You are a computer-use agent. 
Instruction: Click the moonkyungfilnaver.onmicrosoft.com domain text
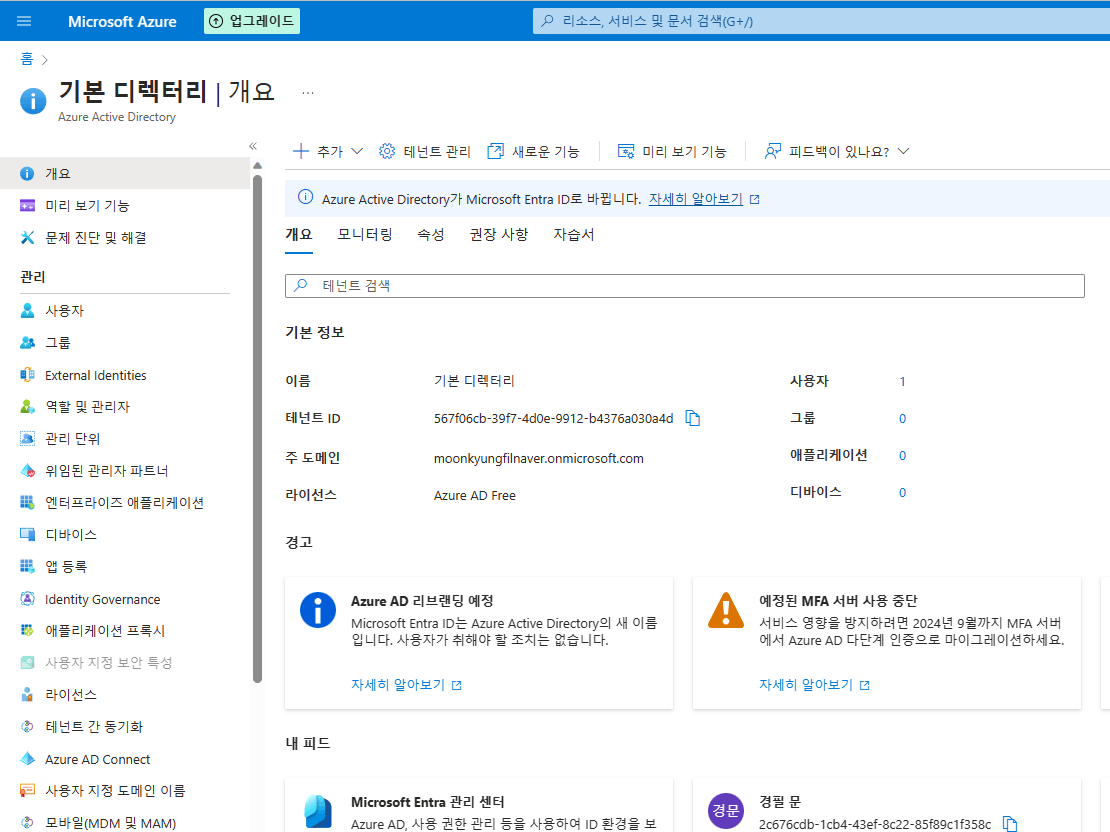(x=539, y=459)
